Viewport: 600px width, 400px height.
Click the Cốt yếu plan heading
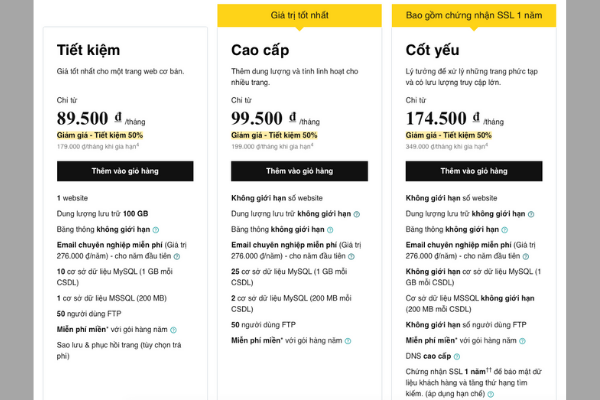point(432,50)
